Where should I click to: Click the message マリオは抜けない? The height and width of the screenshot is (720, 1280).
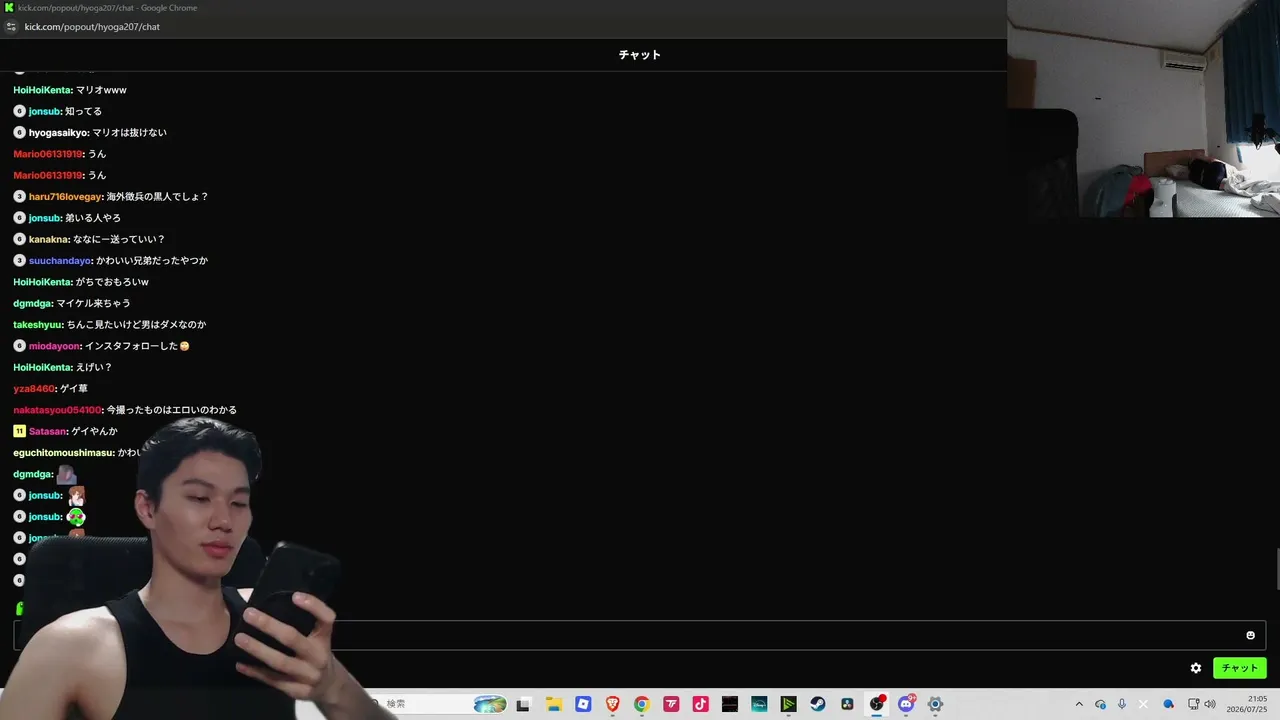pyautogui.click(x=129, y=133)
